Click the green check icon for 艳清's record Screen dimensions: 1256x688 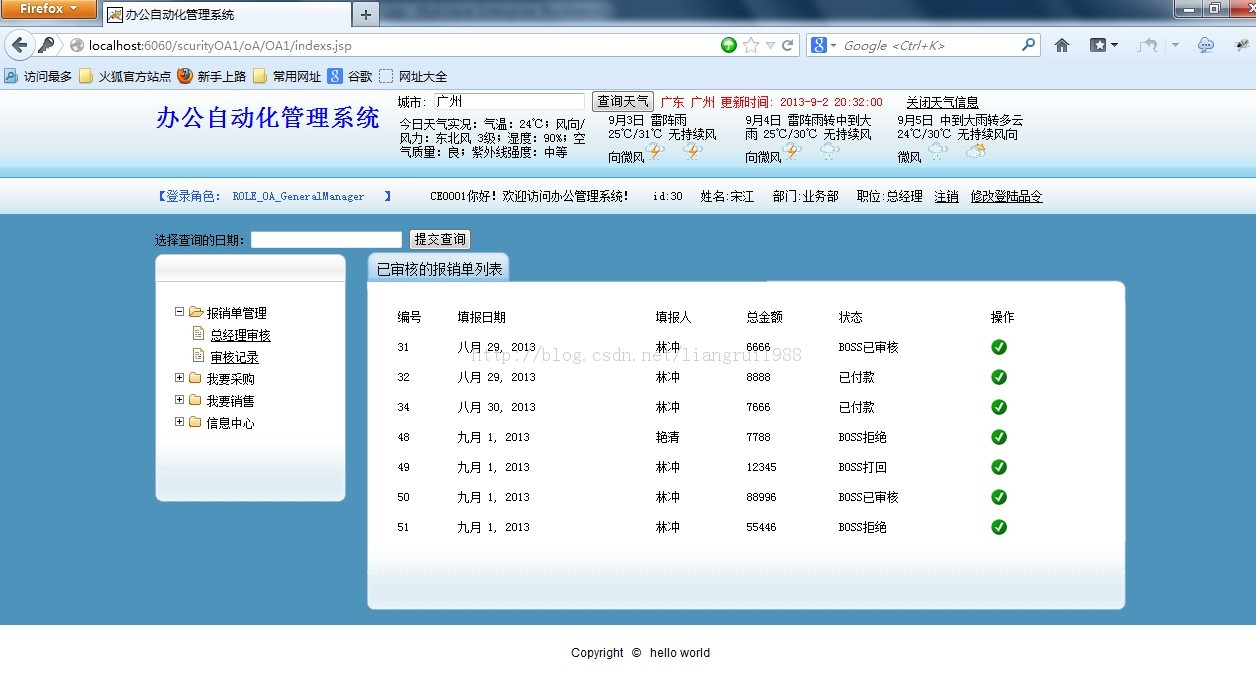click(x=999, y=437)
